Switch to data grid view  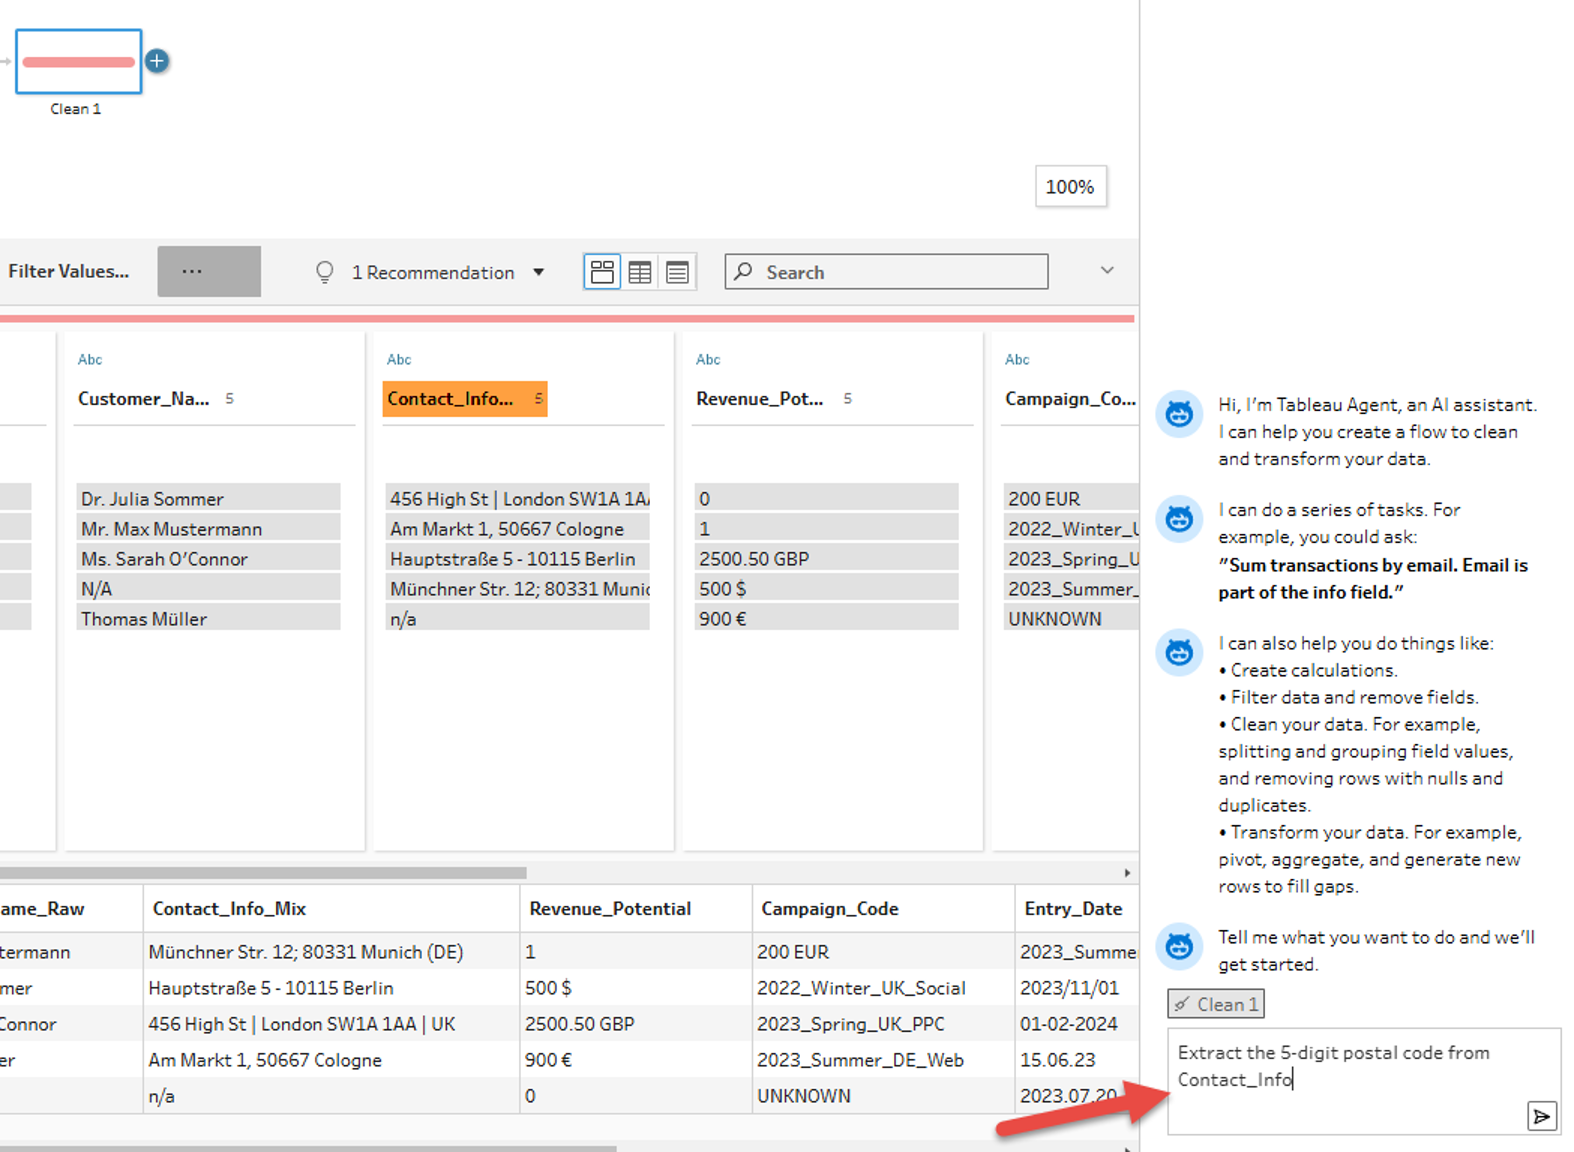point(640,272)
